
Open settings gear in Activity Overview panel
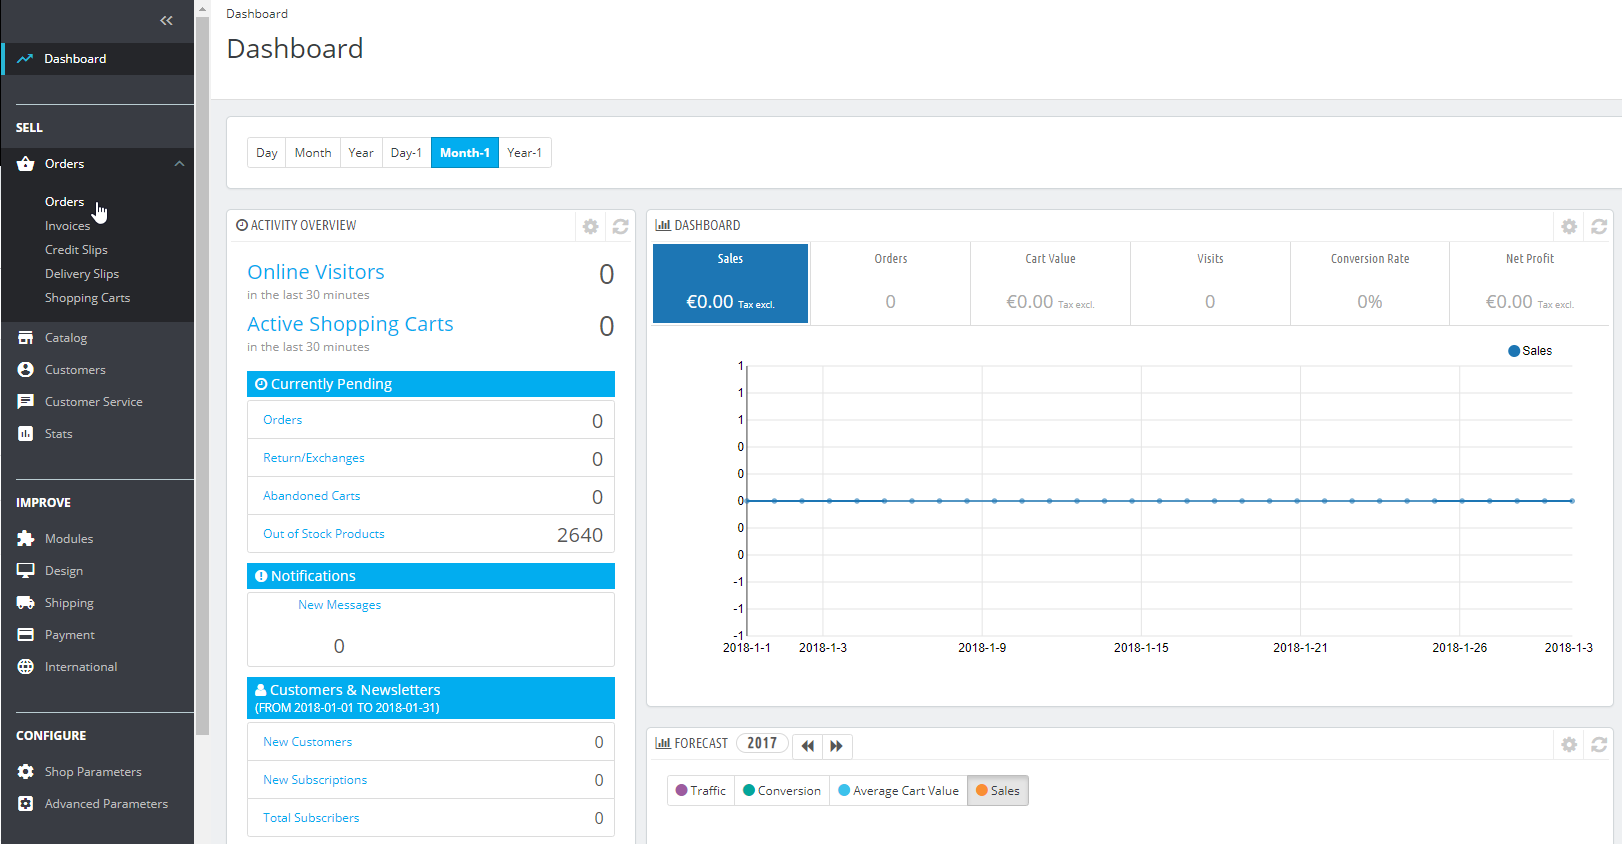click(590, 226)
